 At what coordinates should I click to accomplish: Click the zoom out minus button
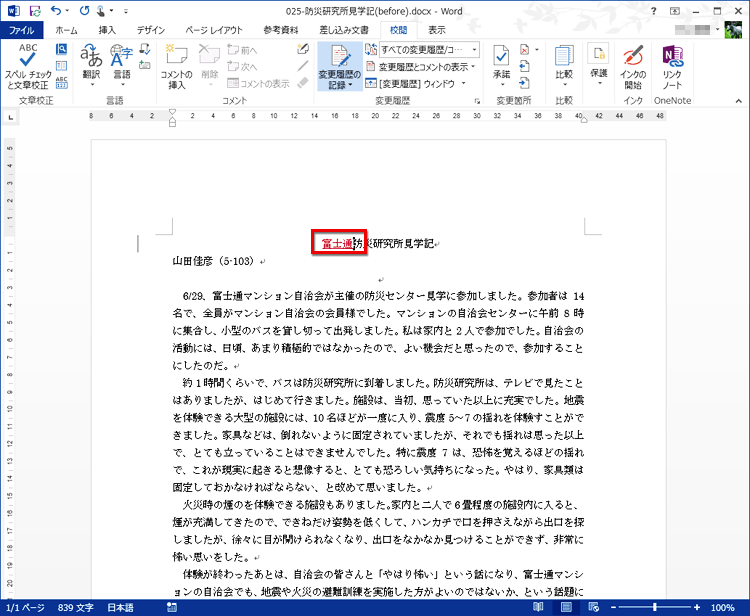click(x=614, y=607)
